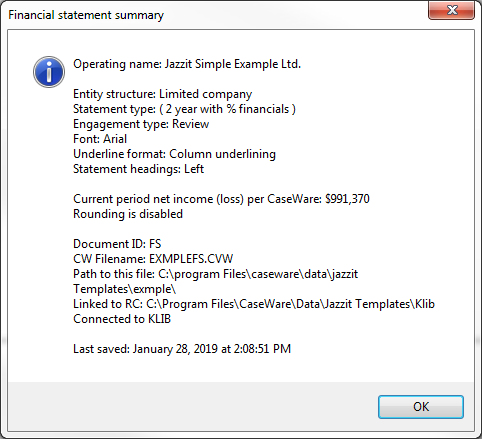The width and height of the screenshot is (482, 439).
Task: Click the Document ID: FS text
Action: (x=117, y=244)
